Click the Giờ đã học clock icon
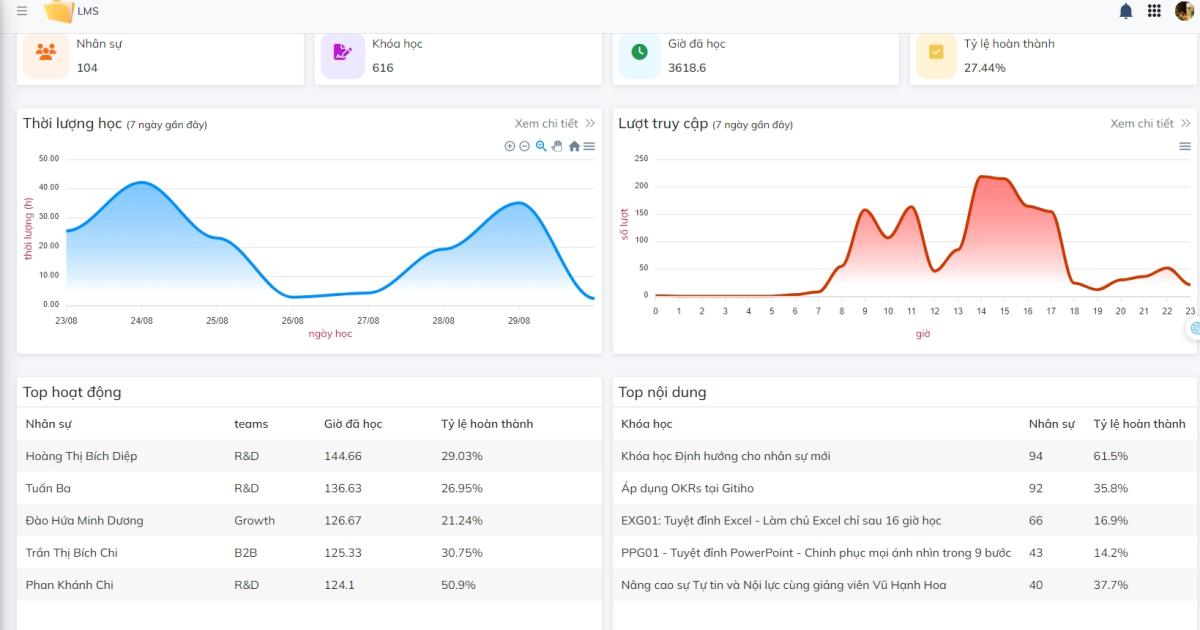This screenshot has height=630, width=1200. click(639, 53)
